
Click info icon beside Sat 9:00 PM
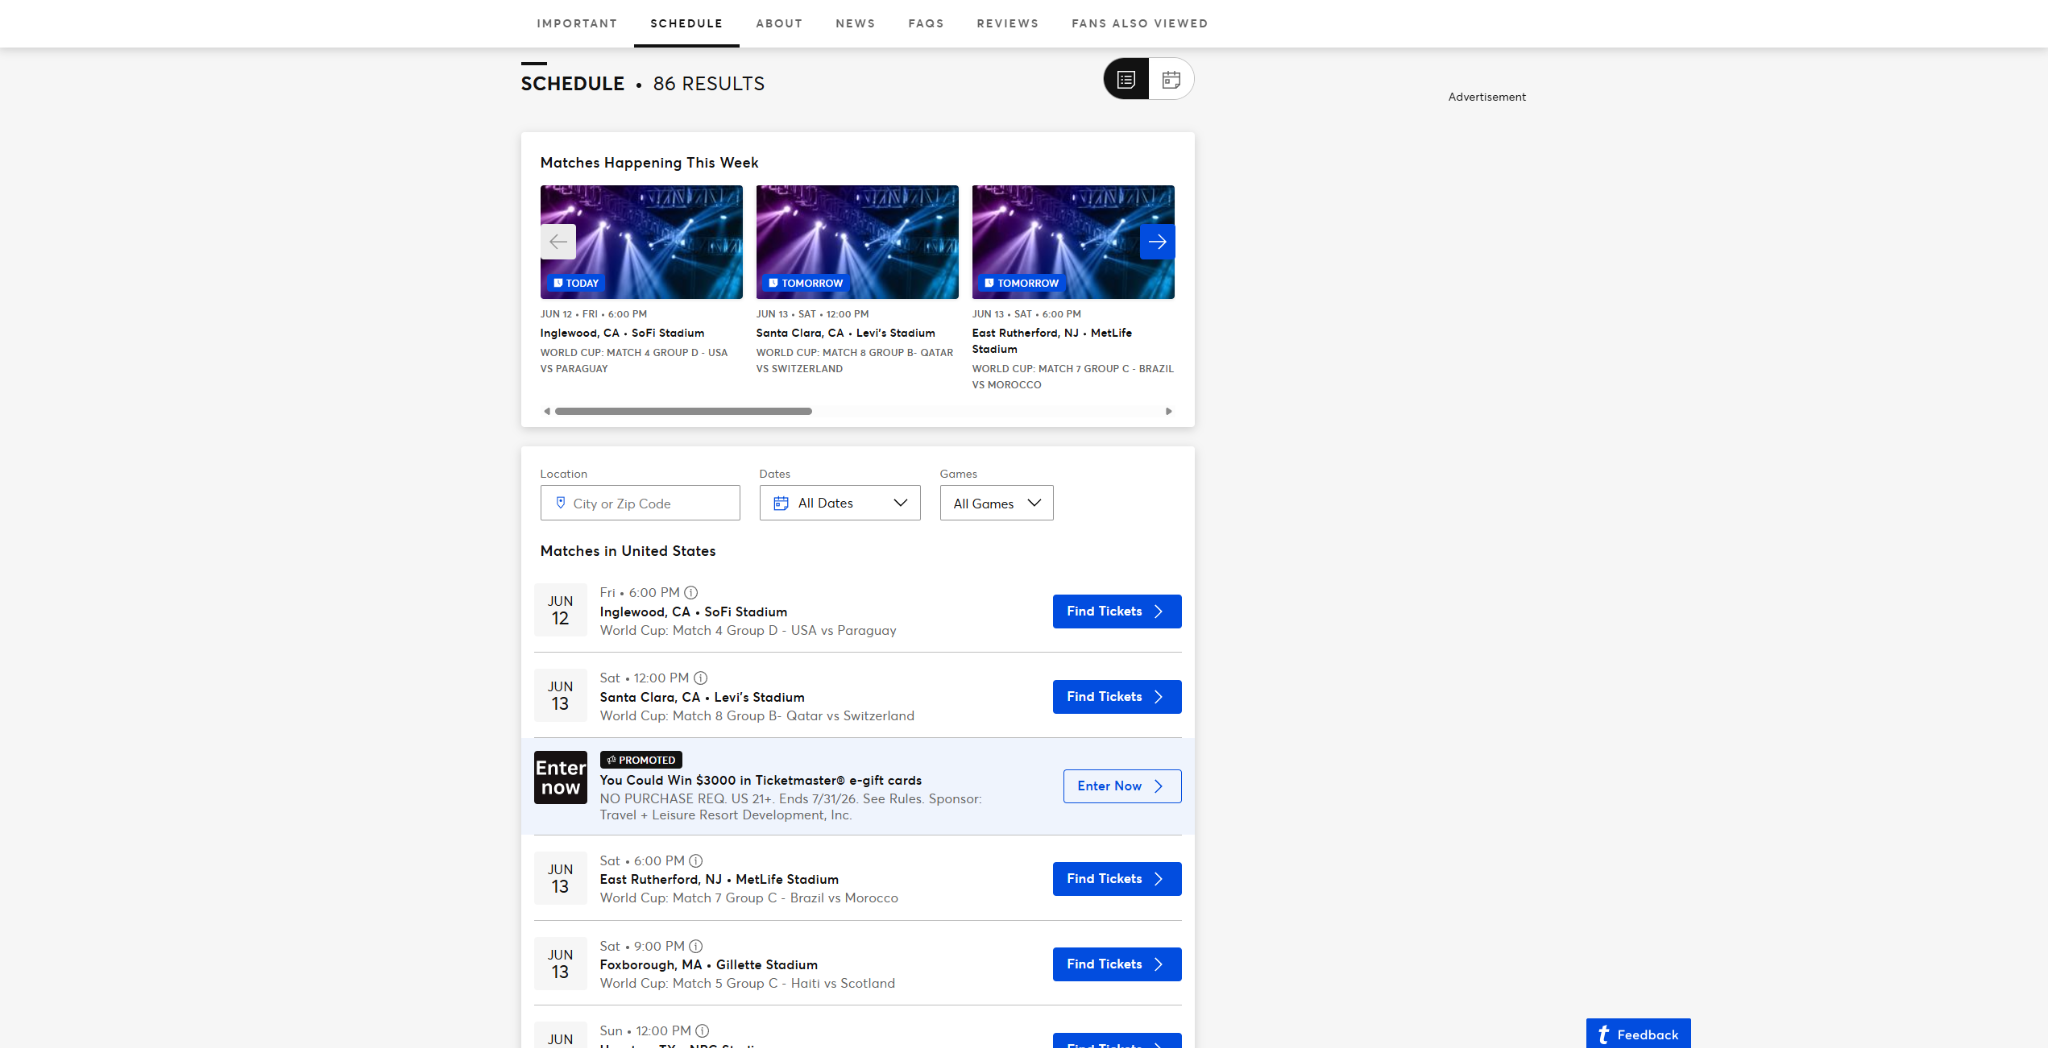tap(696, 946)
